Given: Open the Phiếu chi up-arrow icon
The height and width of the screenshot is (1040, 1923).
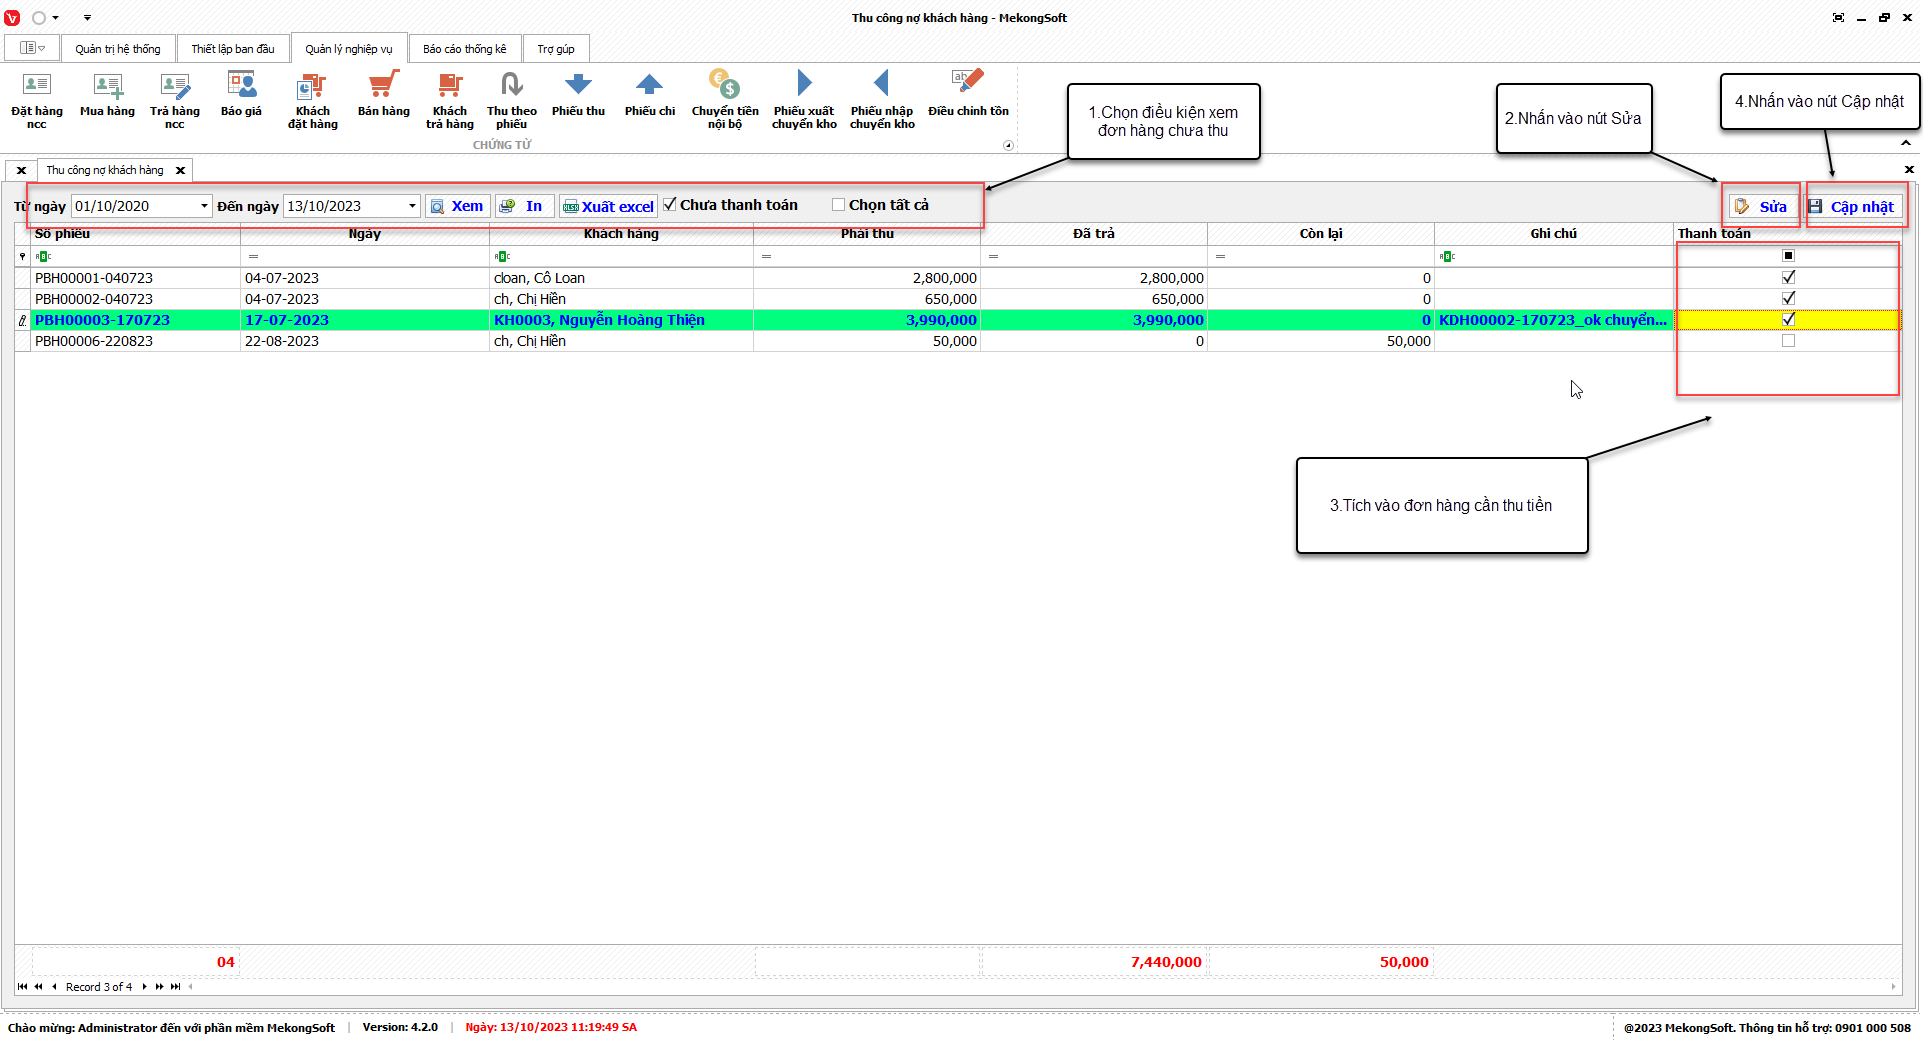Looking at the screenshot, I should pos(650,95).
